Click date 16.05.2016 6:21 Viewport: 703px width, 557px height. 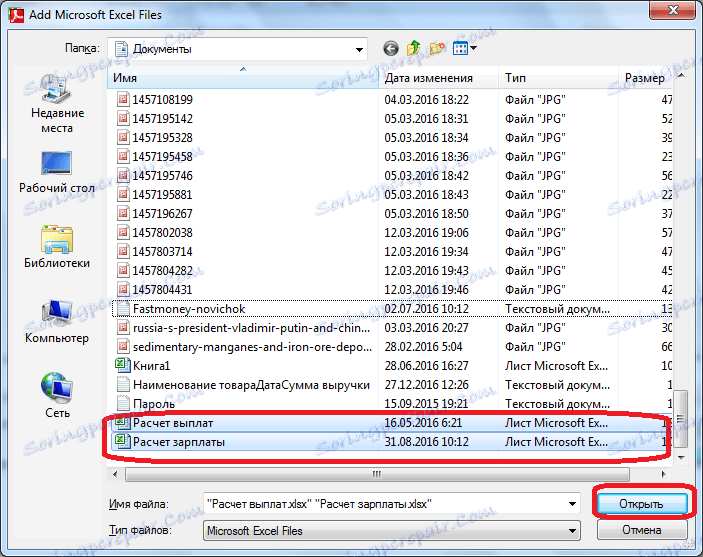coord(423,422)
